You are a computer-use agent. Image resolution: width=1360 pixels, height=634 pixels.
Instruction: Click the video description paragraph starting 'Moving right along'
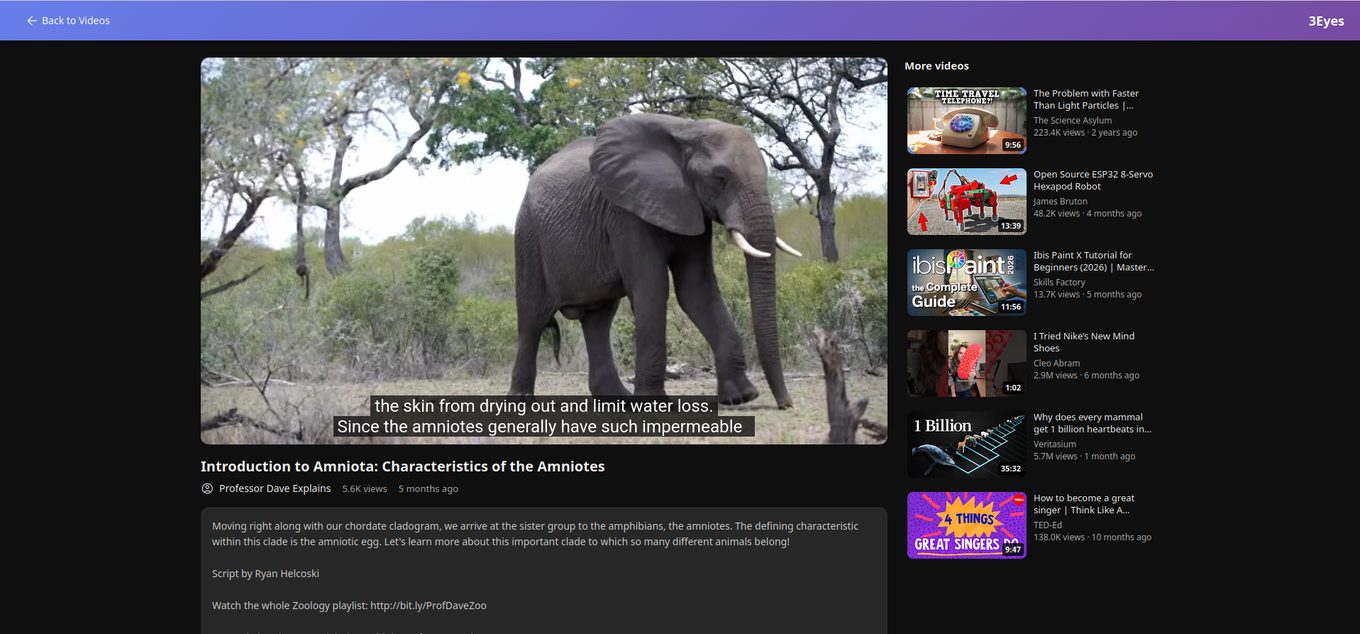pos(535,534)
